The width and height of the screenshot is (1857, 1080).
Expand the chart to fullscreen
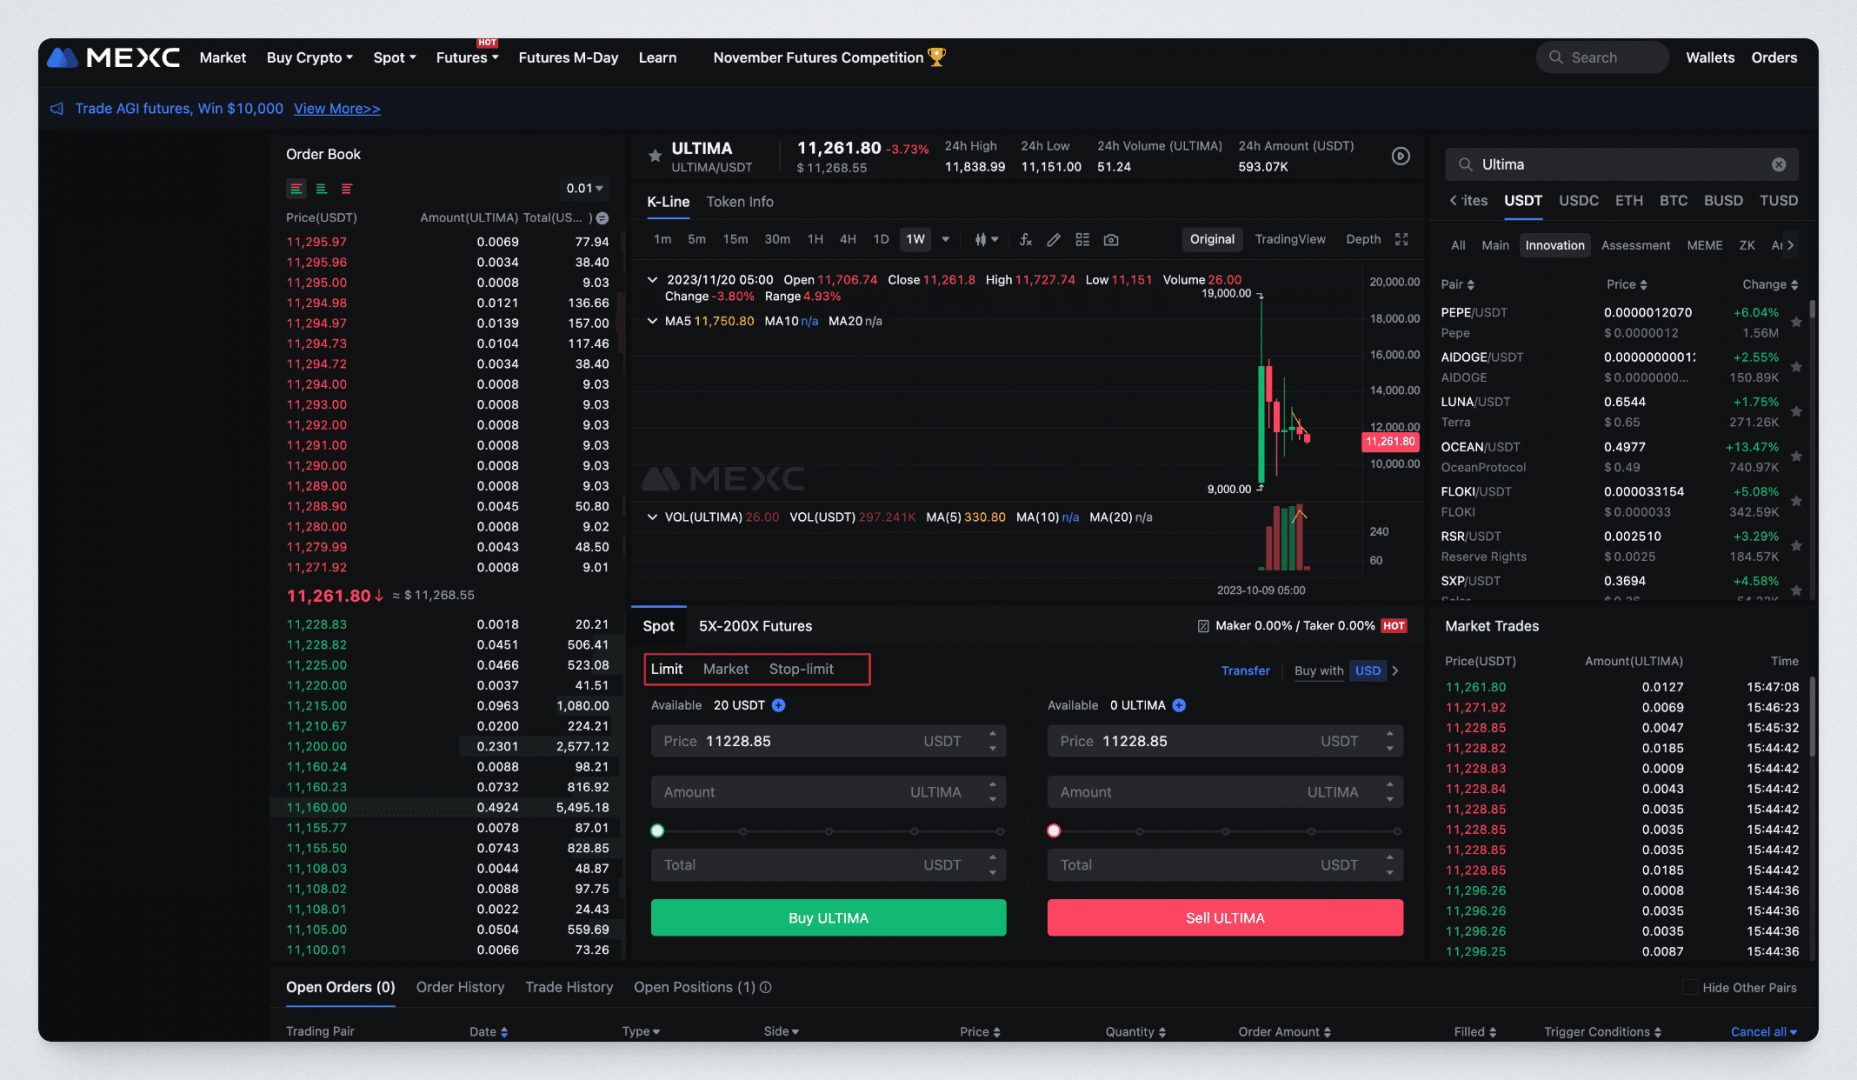coord(1401,240)
